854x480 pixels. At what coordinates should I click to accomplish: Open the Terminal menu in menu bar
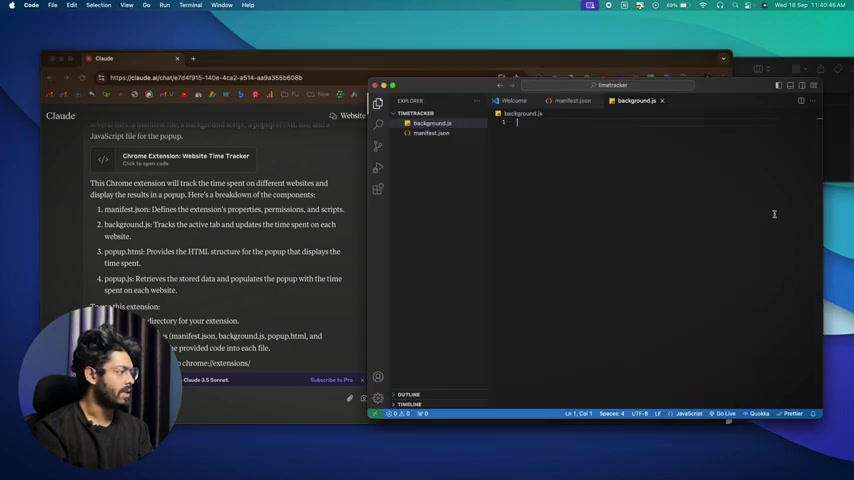click(190, 5)
